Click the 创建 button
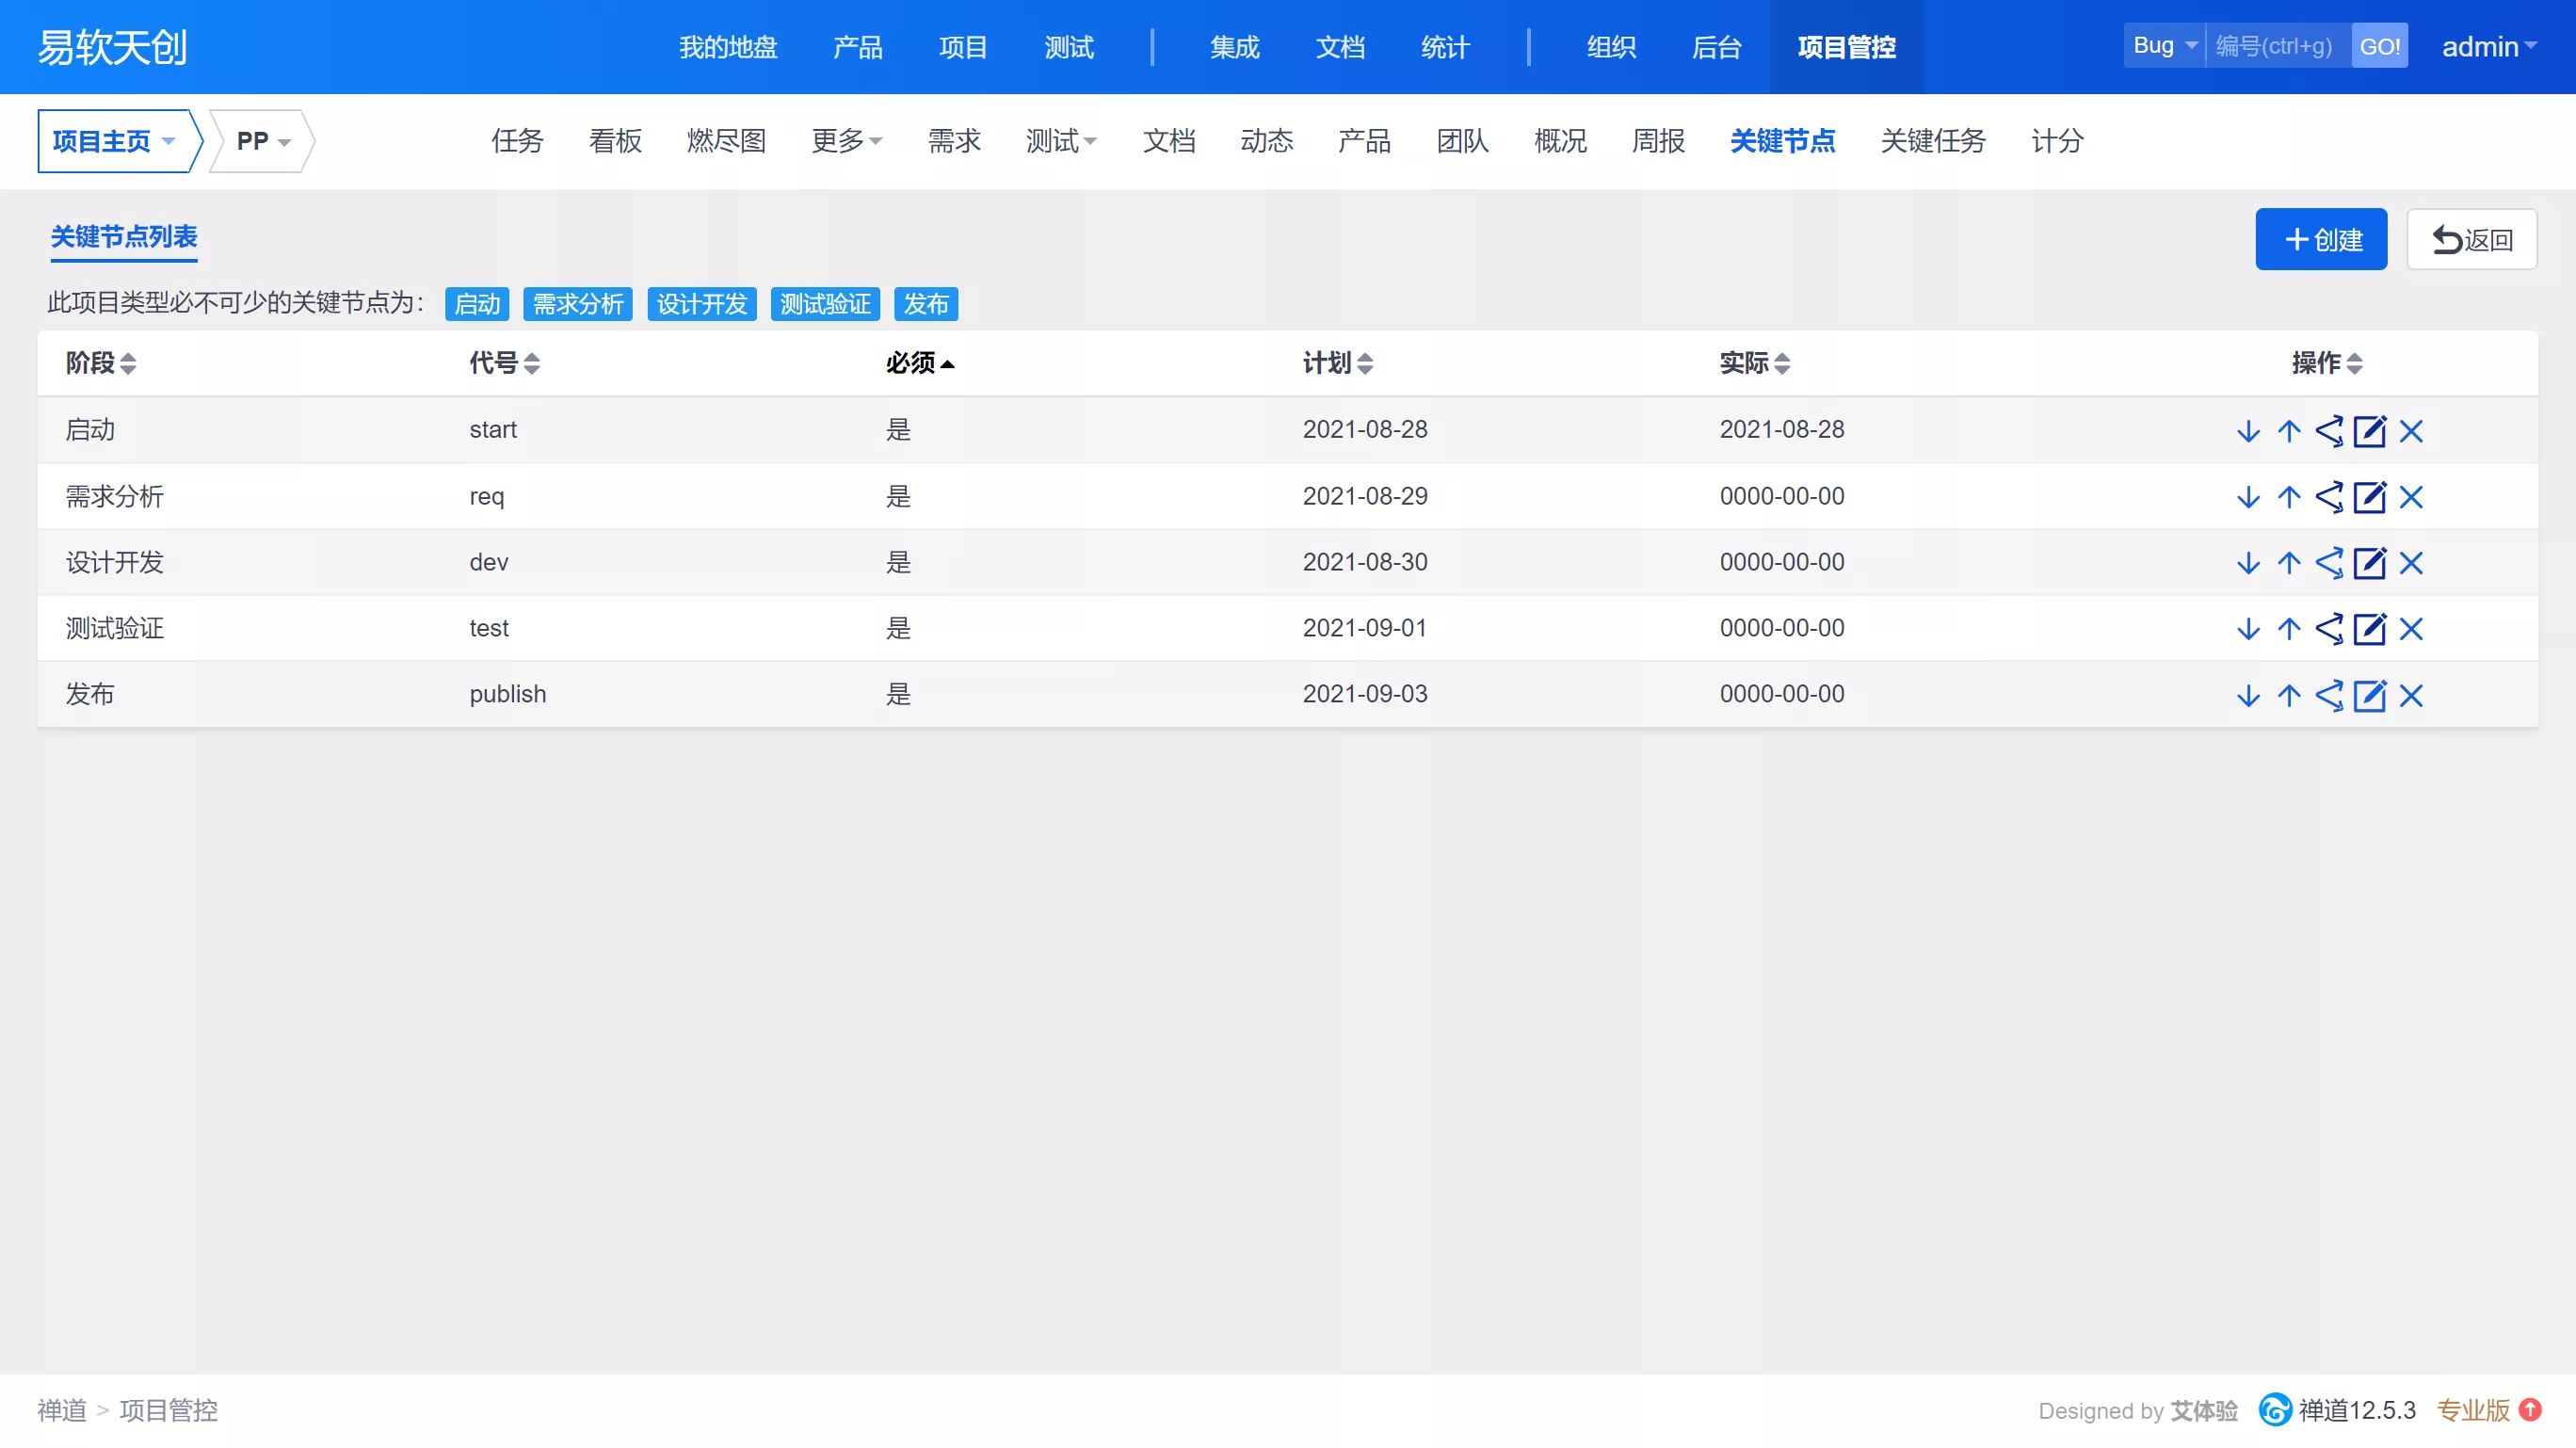The width and height of the screenshot is (2576, 1448). (2320, 240)
